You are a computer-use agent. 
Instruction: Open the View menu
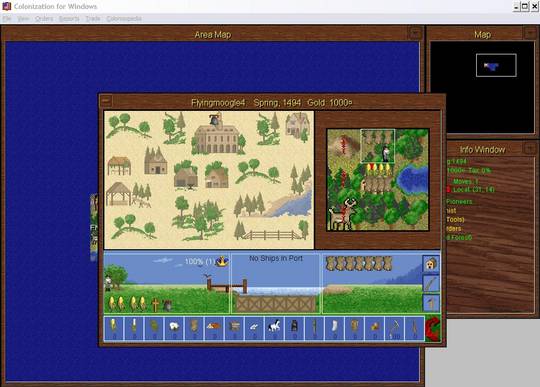click(x=23, y=19)
